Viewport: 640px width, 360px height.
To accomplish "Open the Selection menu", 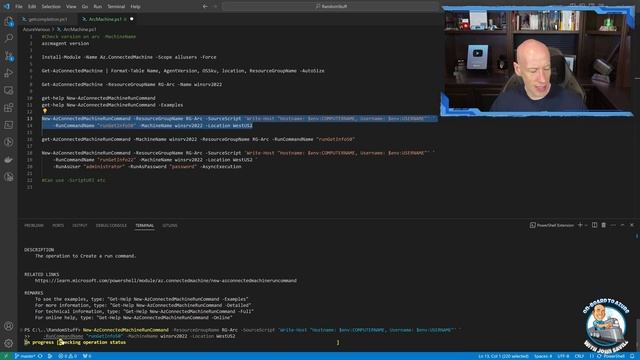I will point(51,7).
